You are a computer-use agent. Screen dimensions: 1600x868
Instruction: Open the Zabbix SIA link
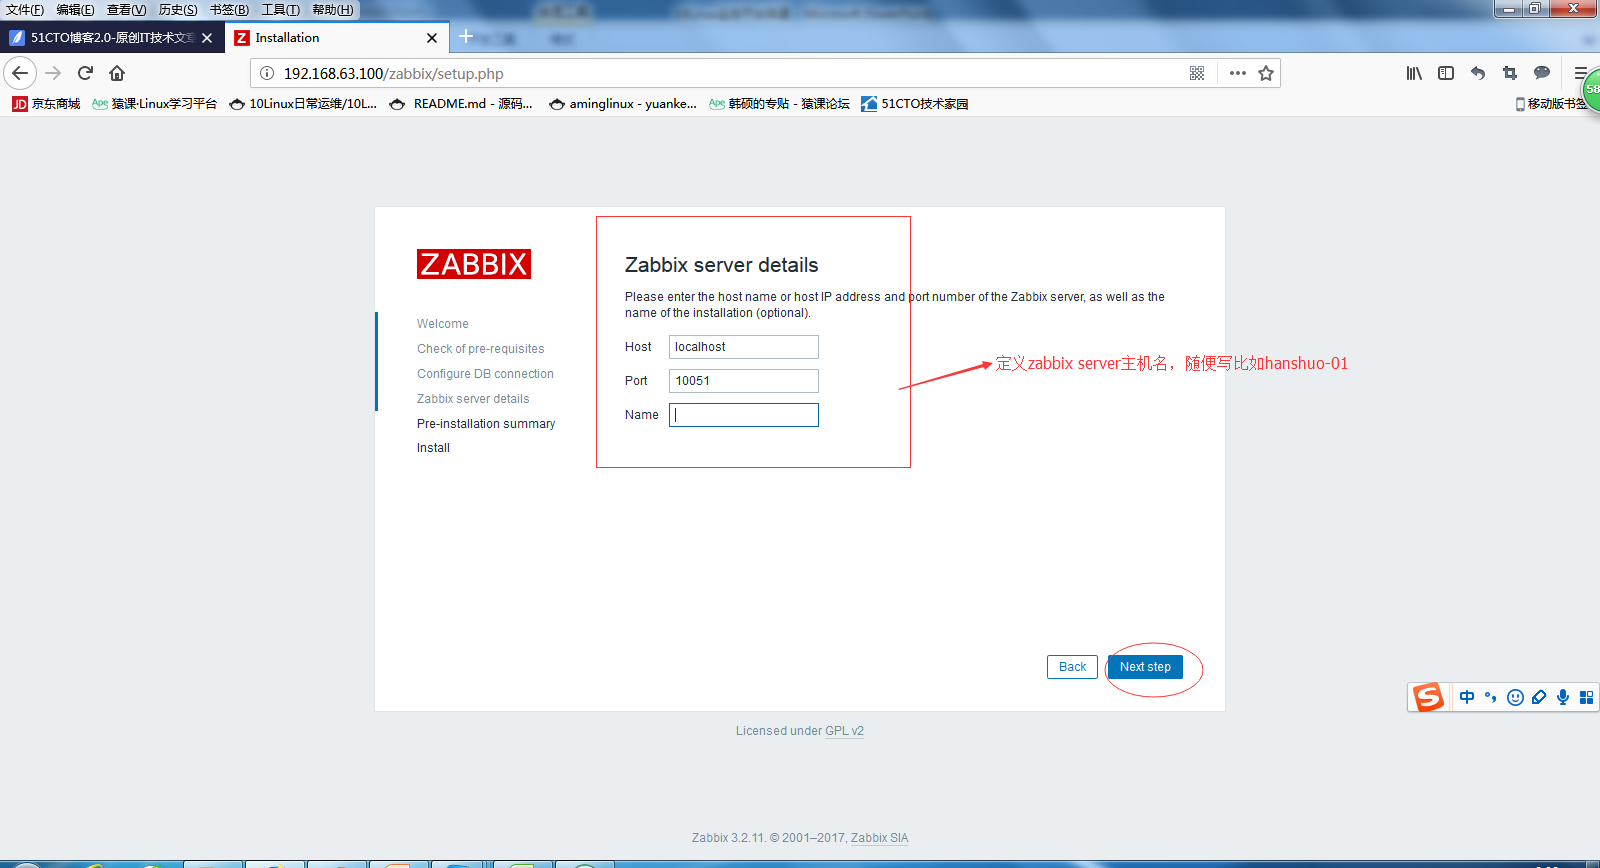coord(879,838)
